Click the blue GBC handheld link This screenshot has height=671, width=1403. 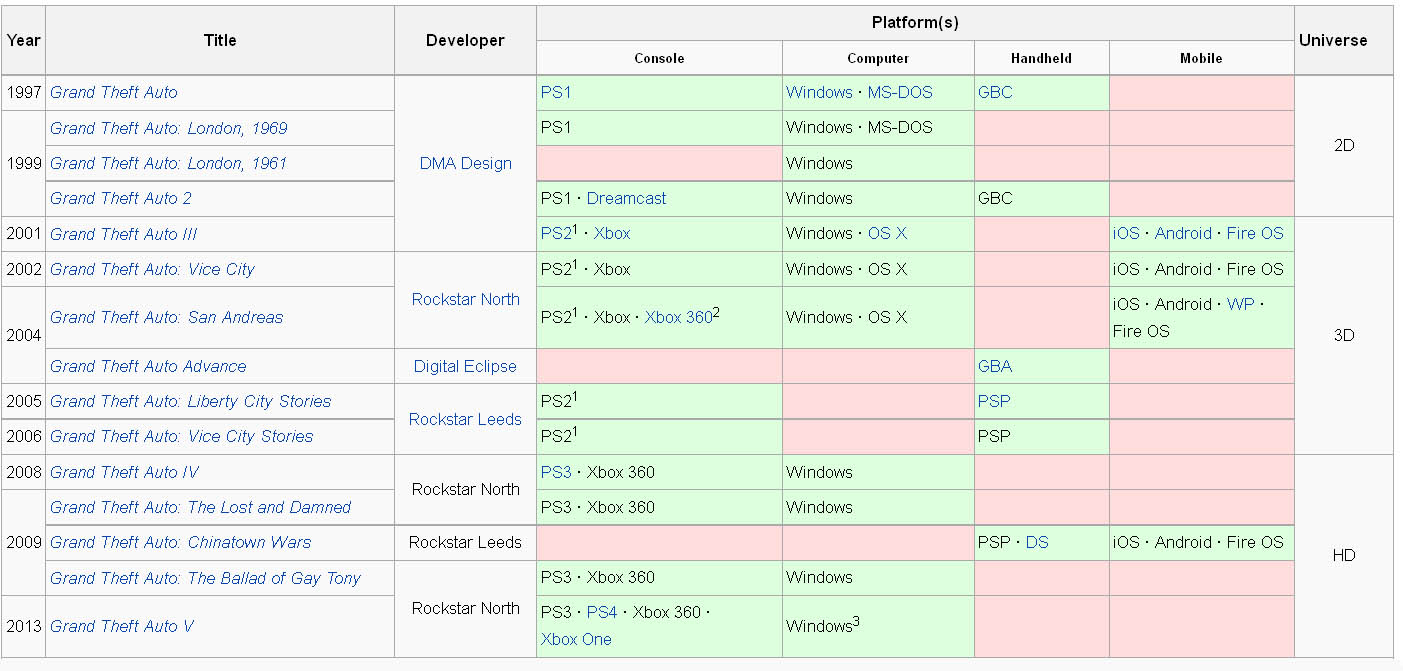[x=995, y=92]
